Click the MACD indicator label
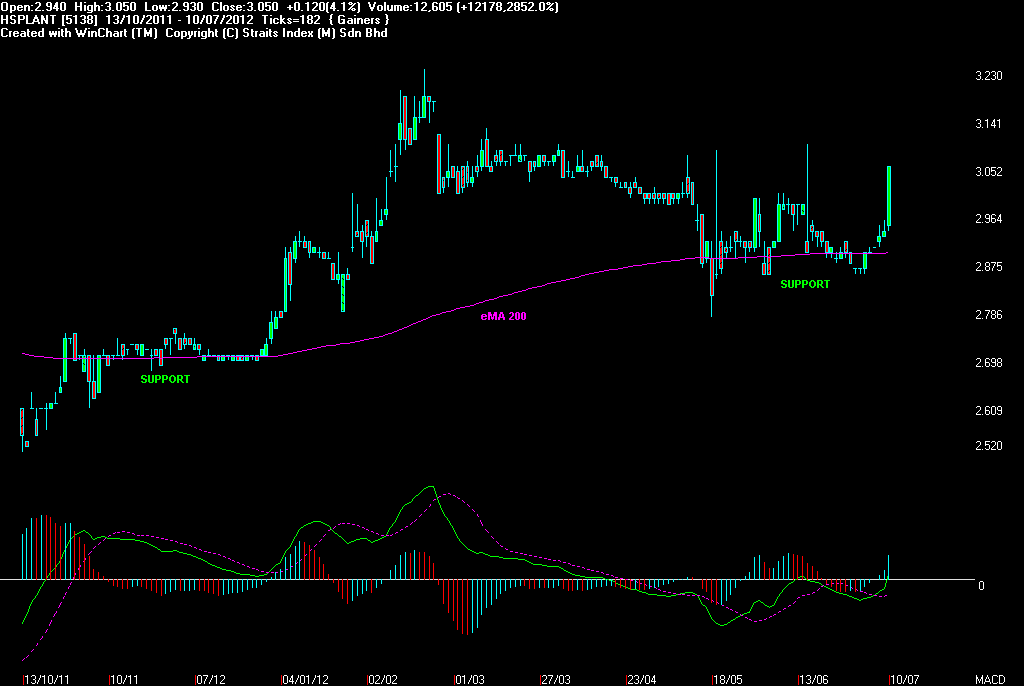Image resolution: width=1024 pixels, height=686 pixels. pos(990,679)
